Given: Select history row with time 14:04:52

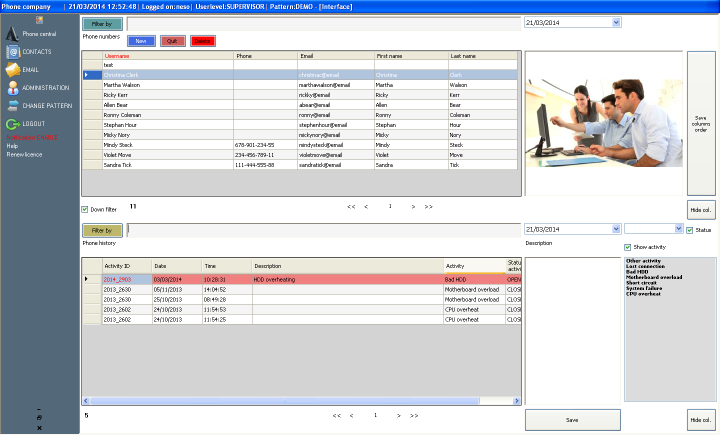Looking at the screenshot, I should (302, 290).
